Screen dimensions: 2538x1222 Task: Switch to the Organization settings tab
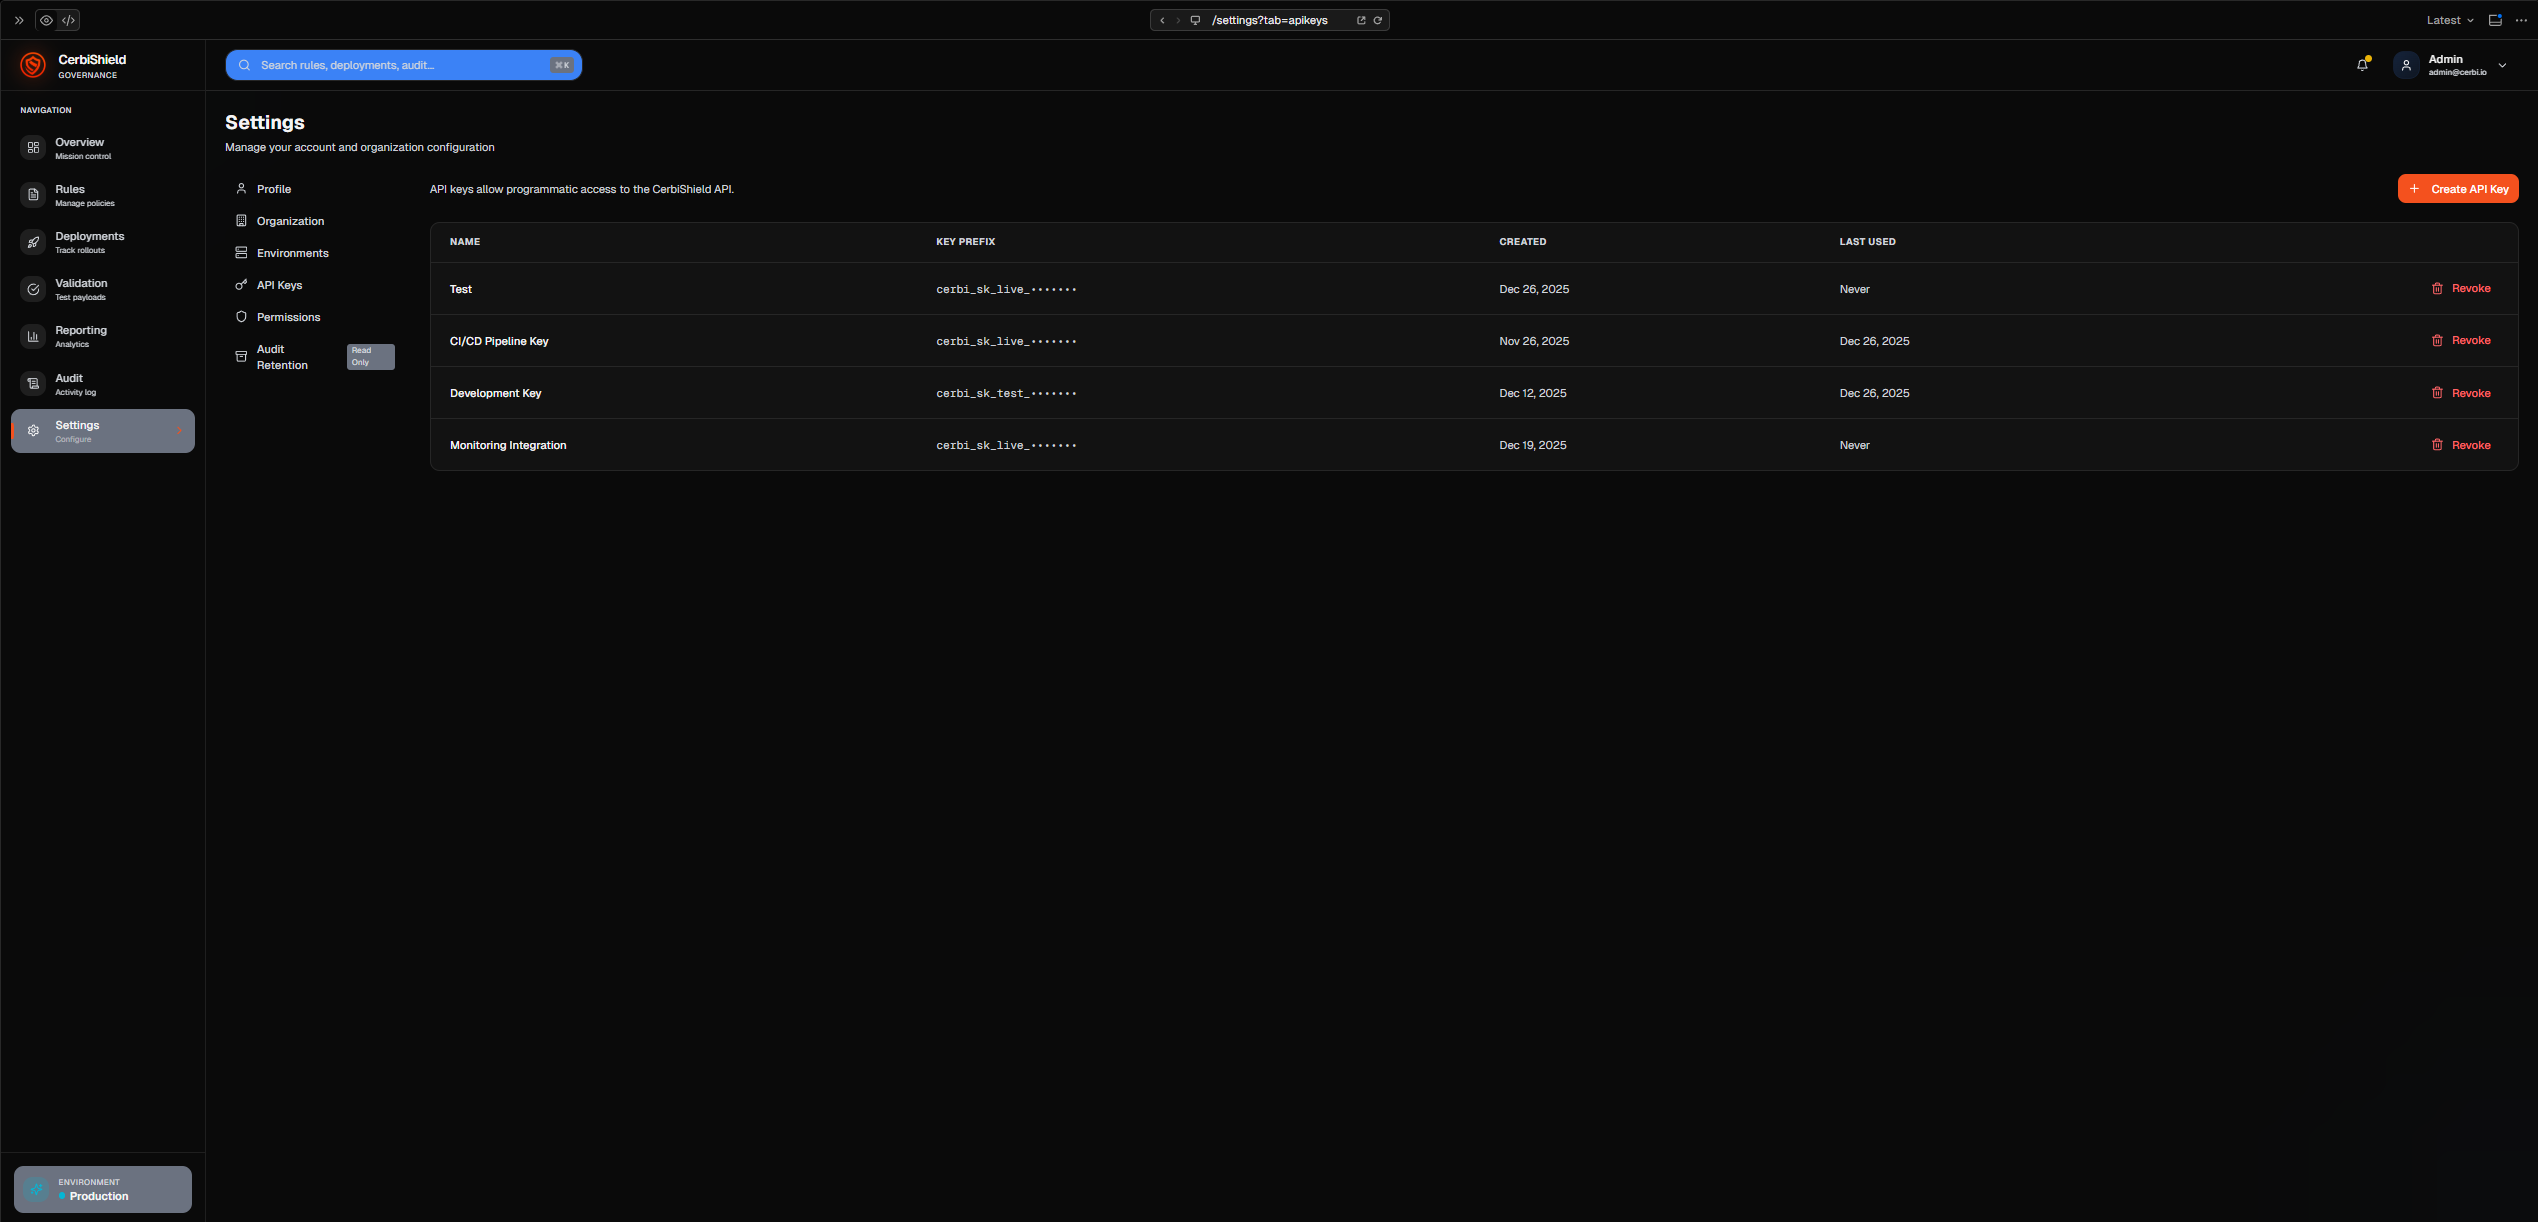tap(290, 221)
